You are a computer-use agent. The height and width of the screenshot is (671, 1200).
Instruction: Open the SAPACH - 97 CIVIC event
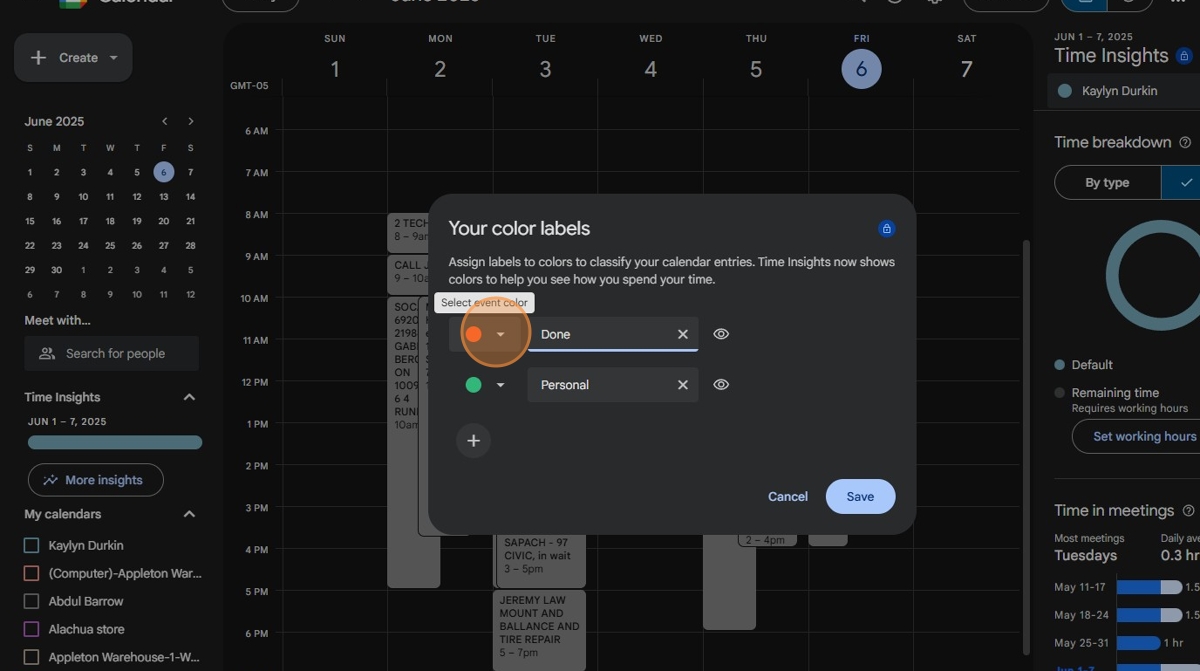point(541,561)
